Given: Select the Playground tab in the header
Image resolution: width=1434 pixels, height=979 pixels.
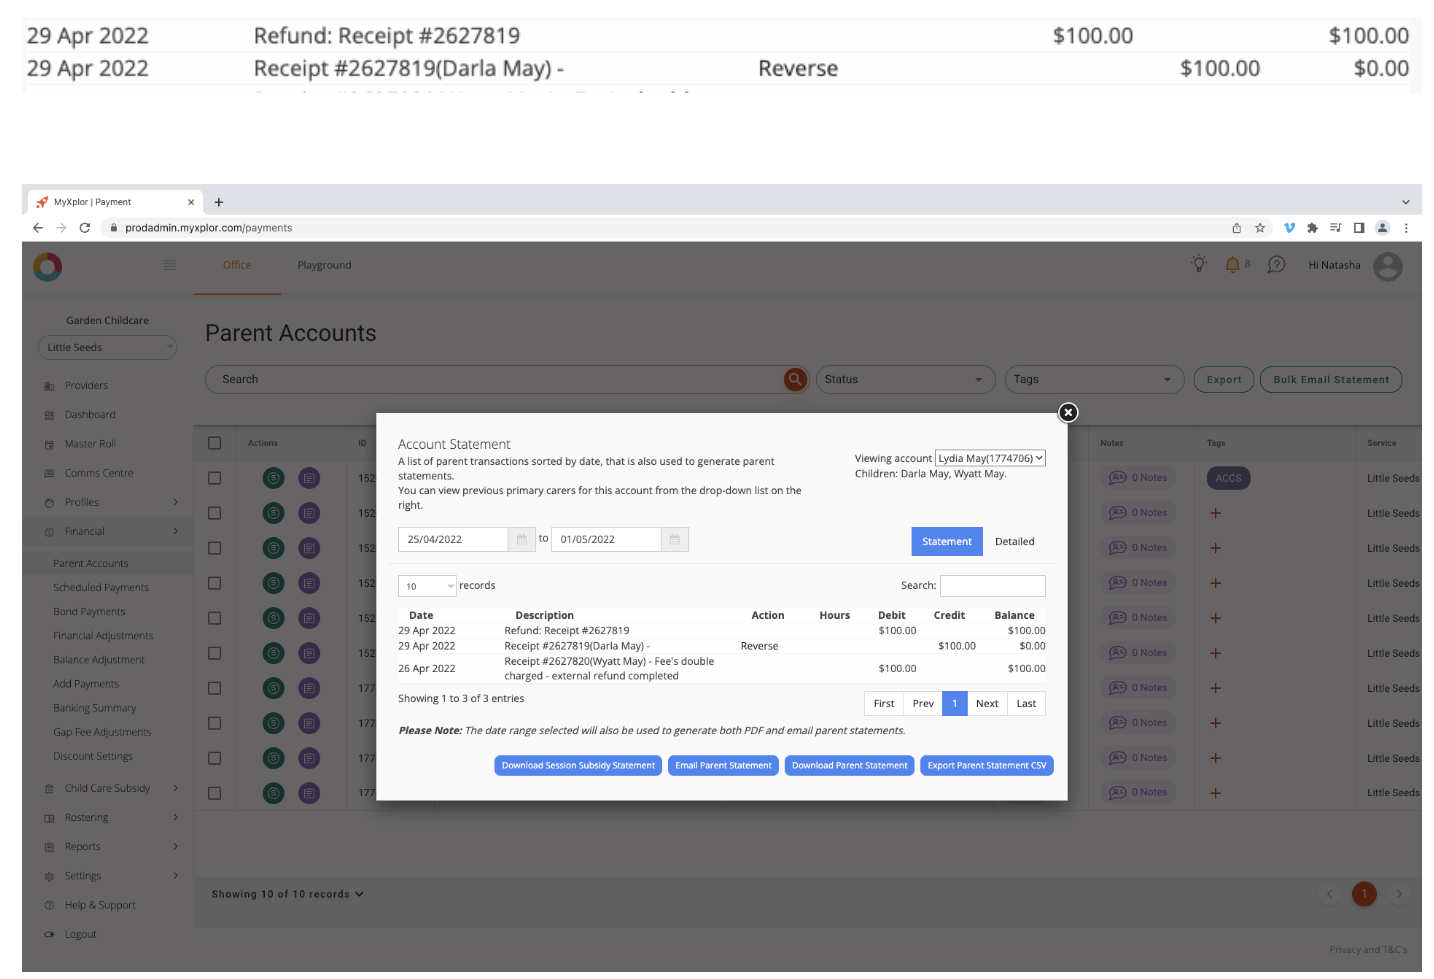Looking at the screenshot, I should point(323,265).
